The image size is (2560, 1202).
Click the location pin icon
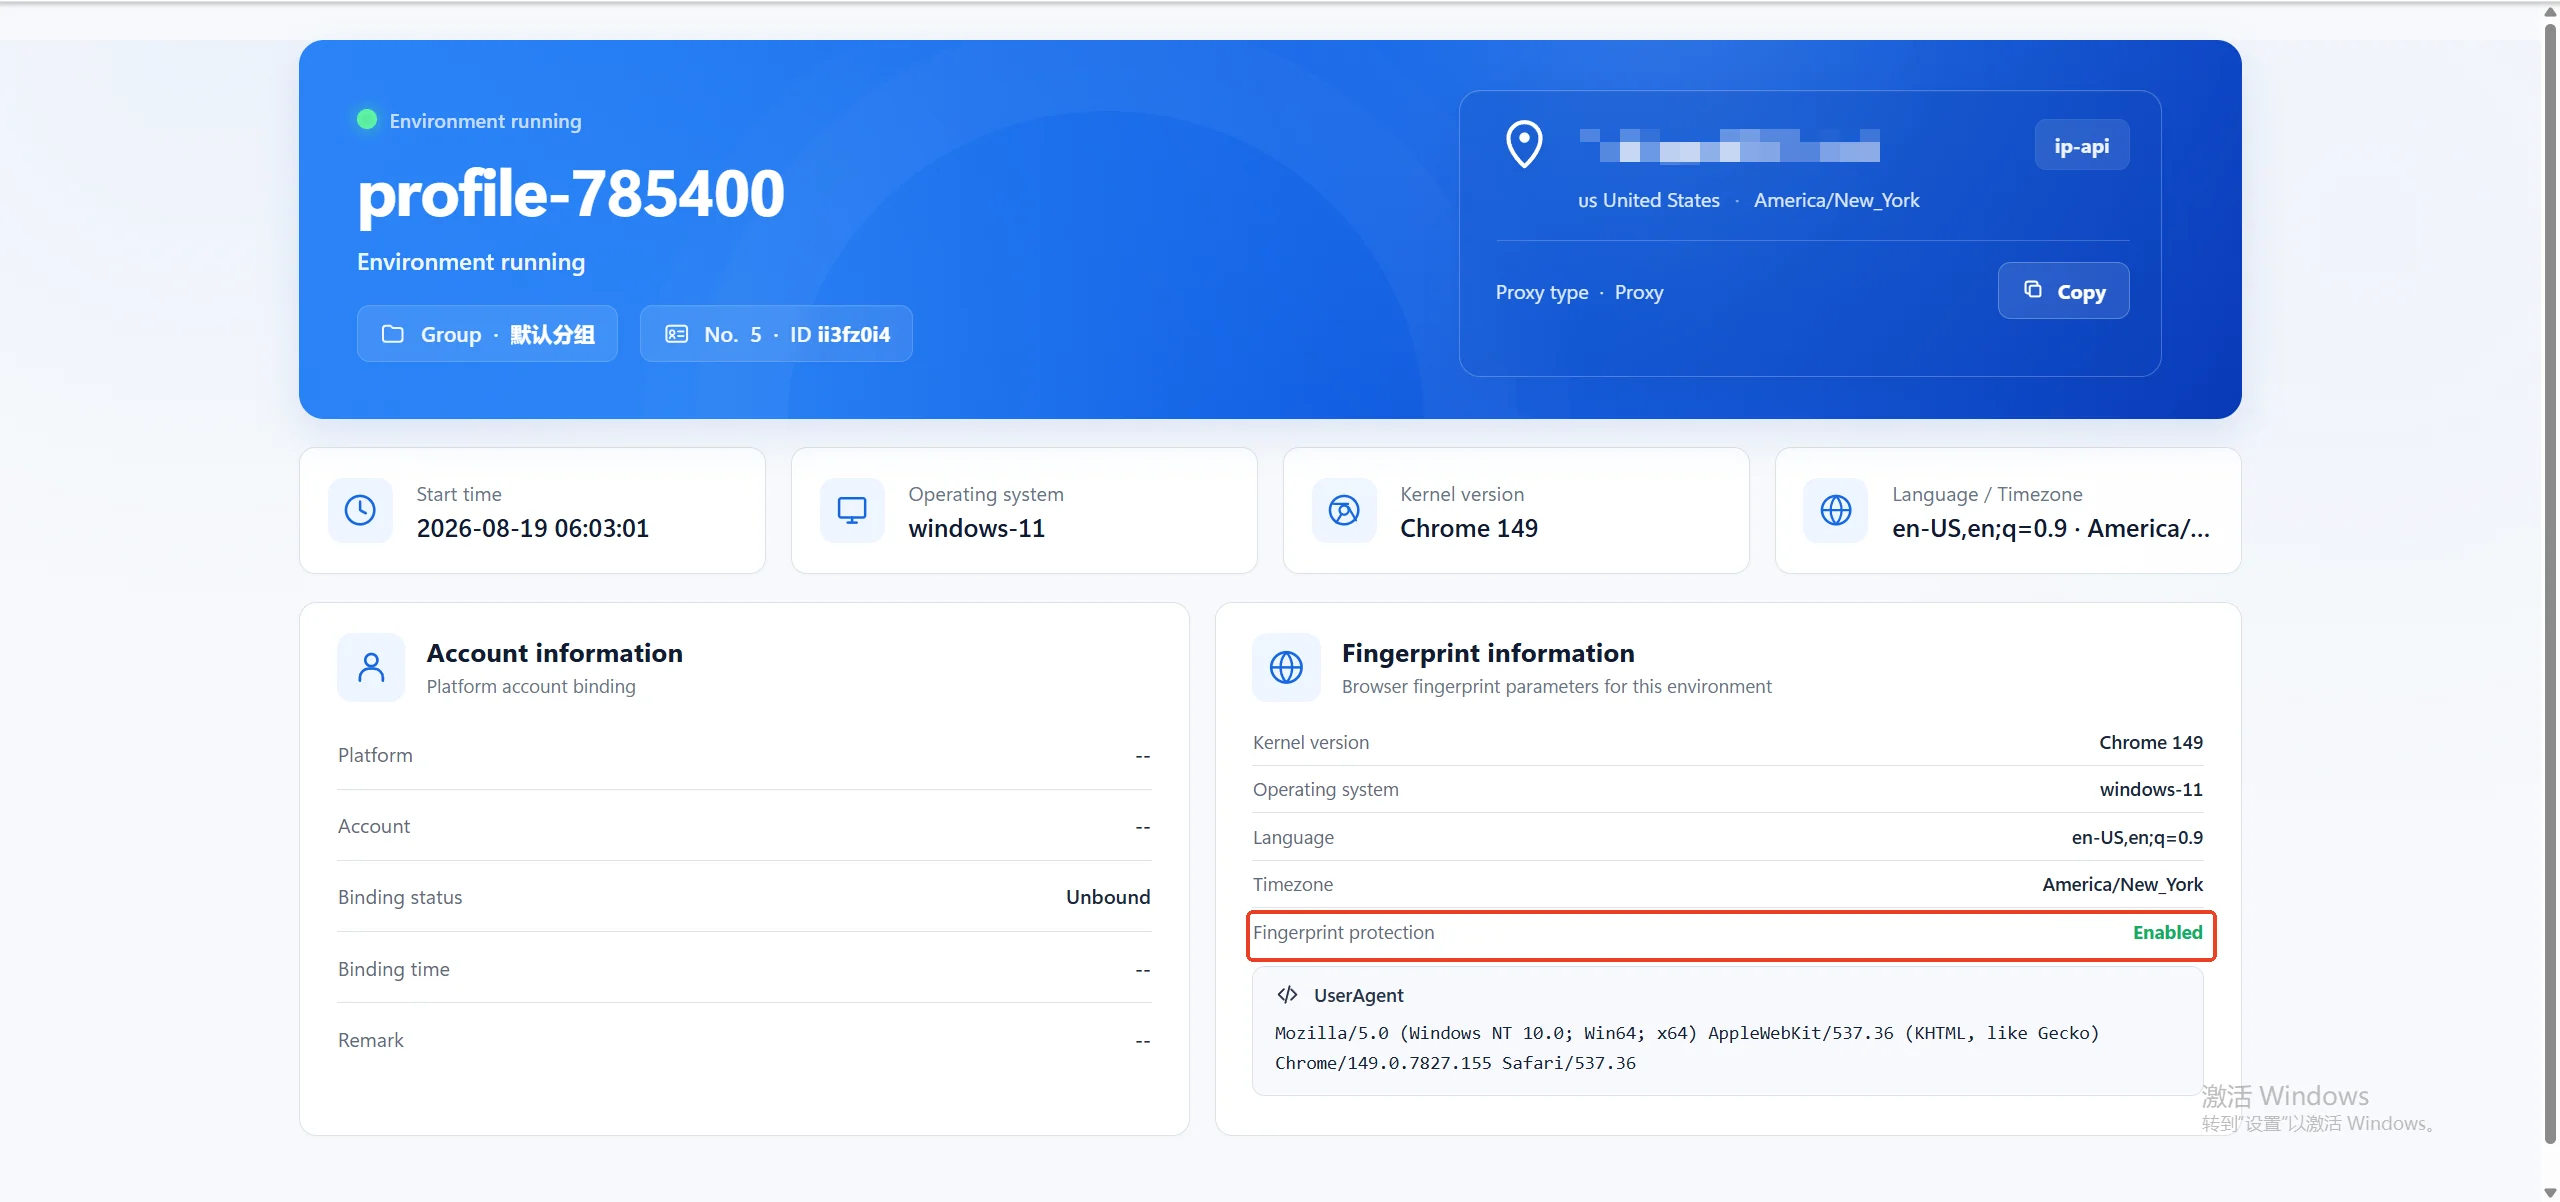(1524, 145)
